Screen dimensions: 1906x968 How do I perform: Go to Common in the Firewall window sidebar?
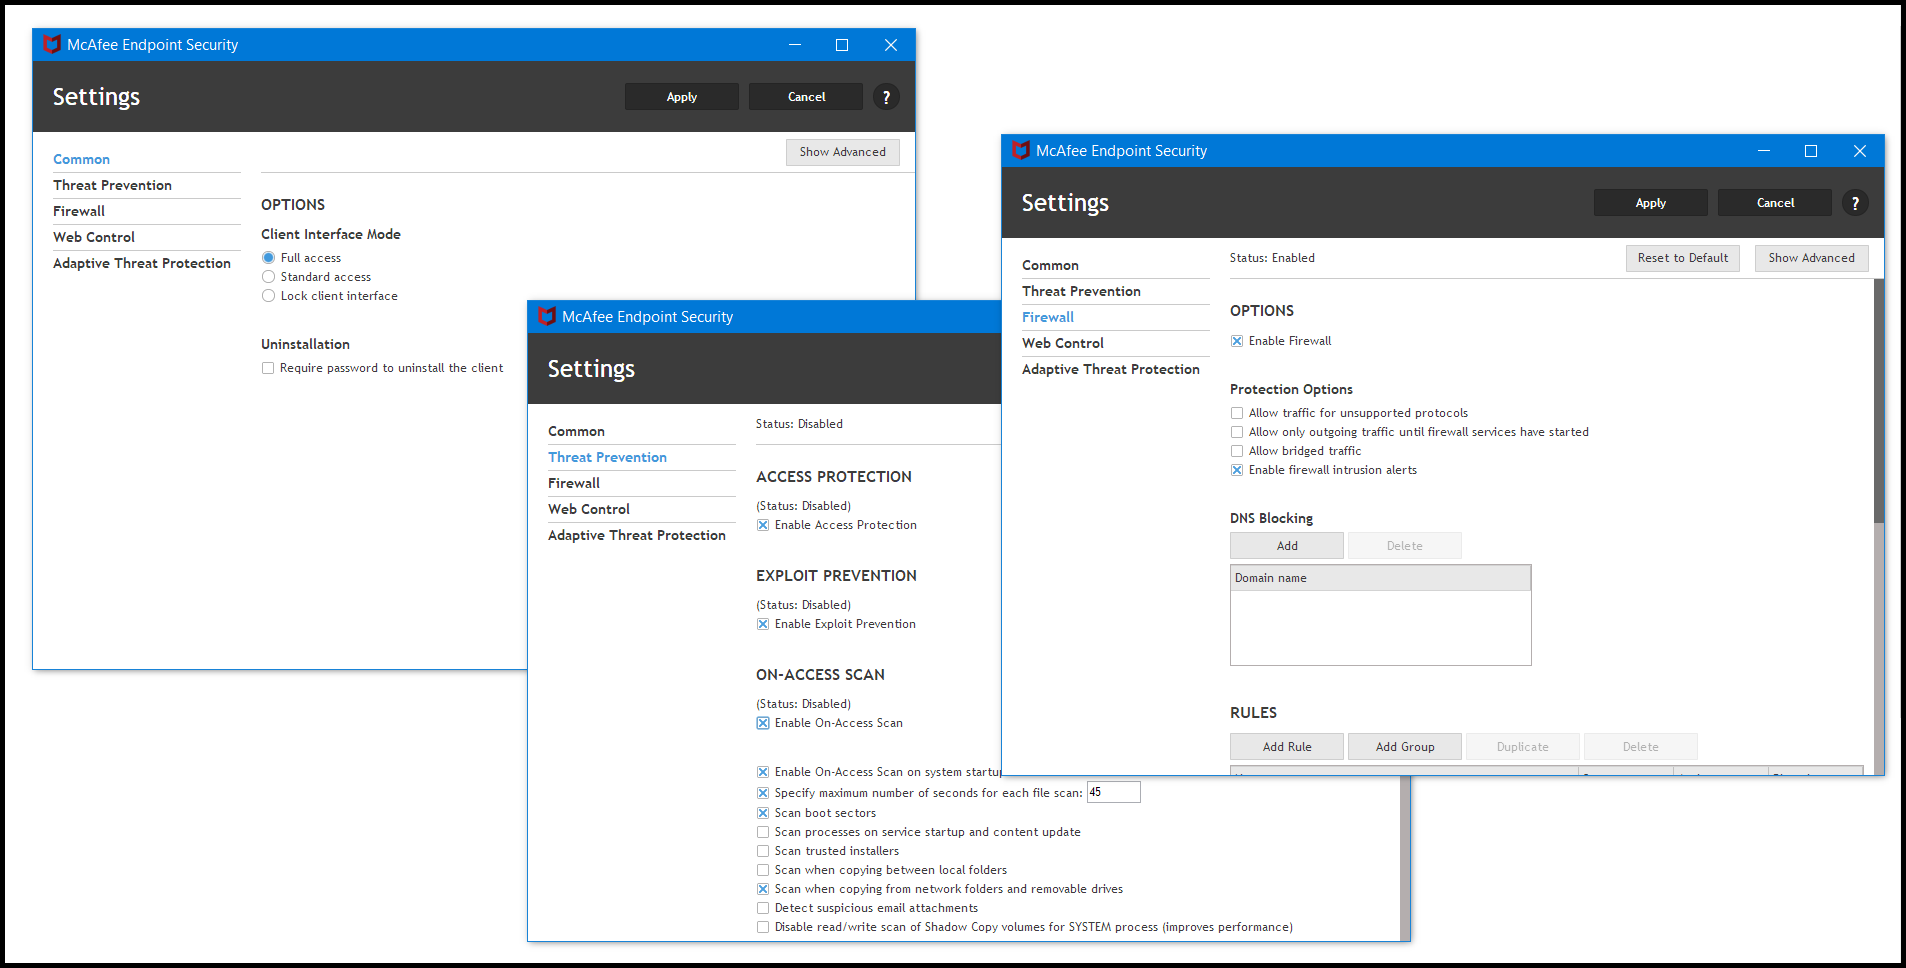1051,265
